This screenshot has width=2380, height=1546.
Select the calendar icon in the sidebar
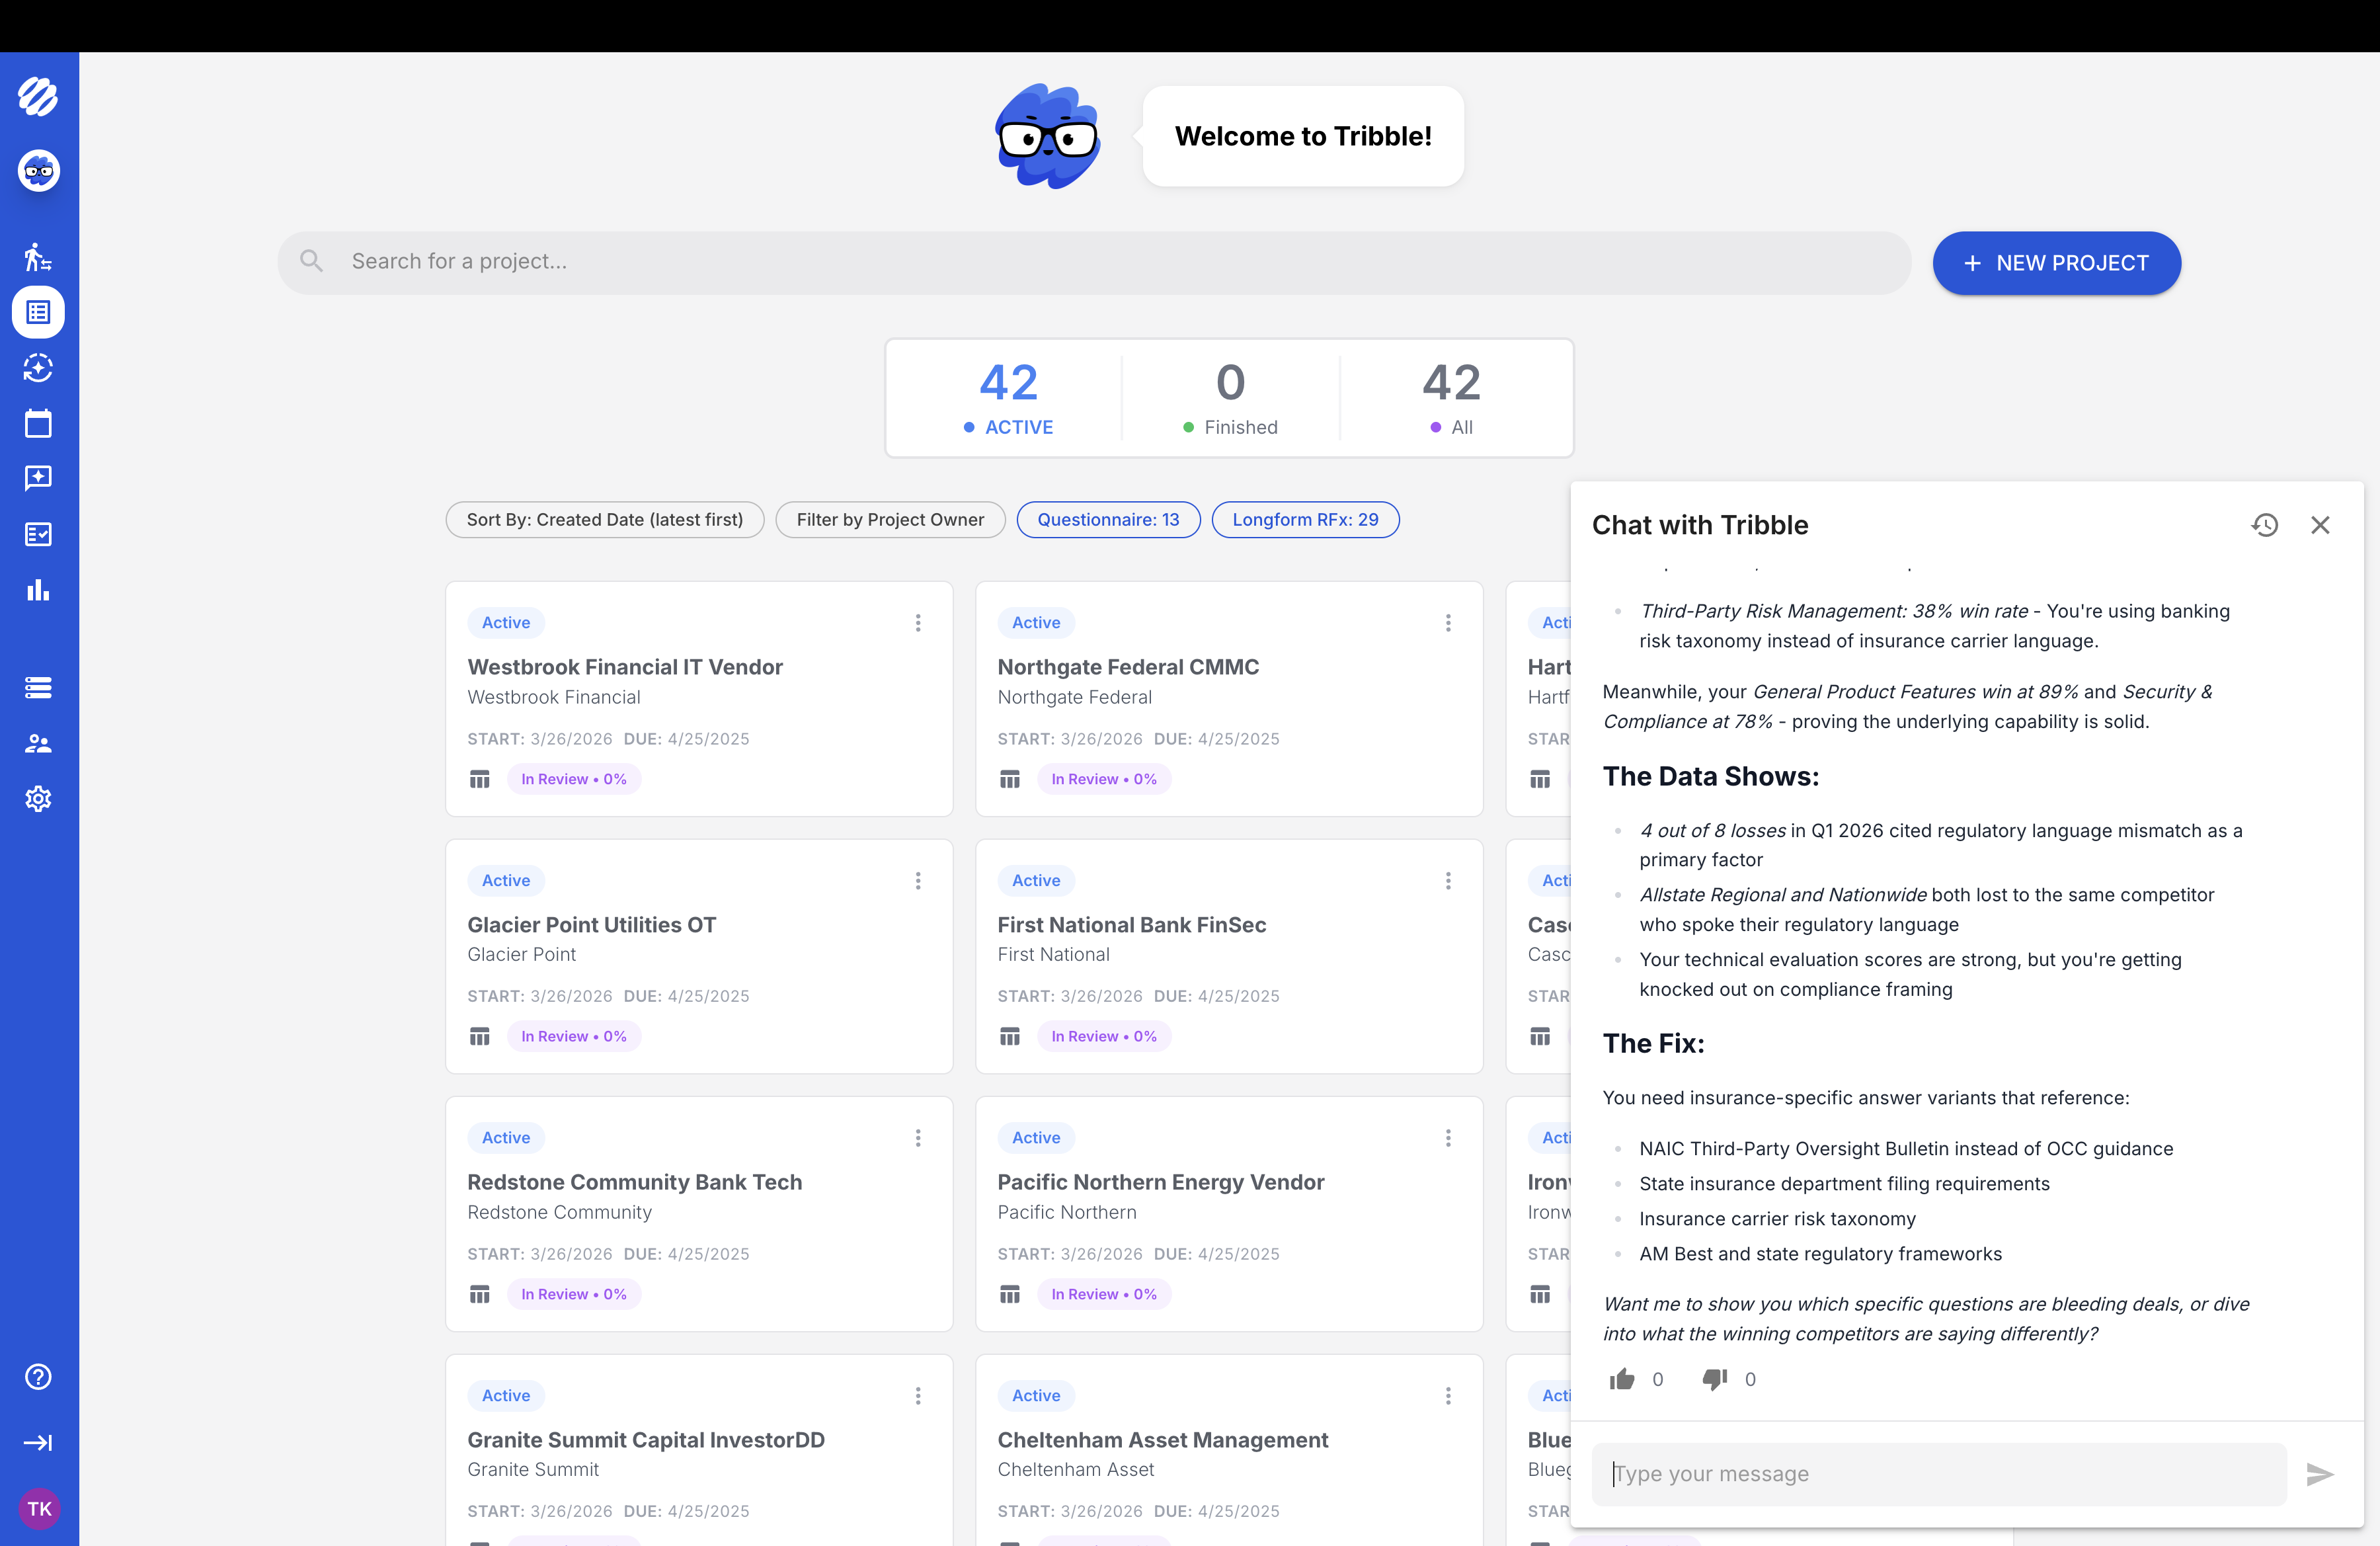tap(39, 424)
